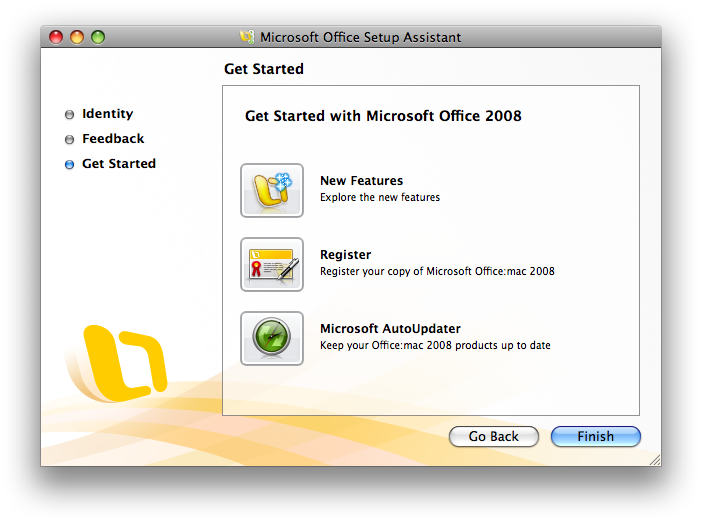Minimize the Setup Assistant window
Image resolution: width=702 pixels, height=522 pixels.
click(77, 37)
